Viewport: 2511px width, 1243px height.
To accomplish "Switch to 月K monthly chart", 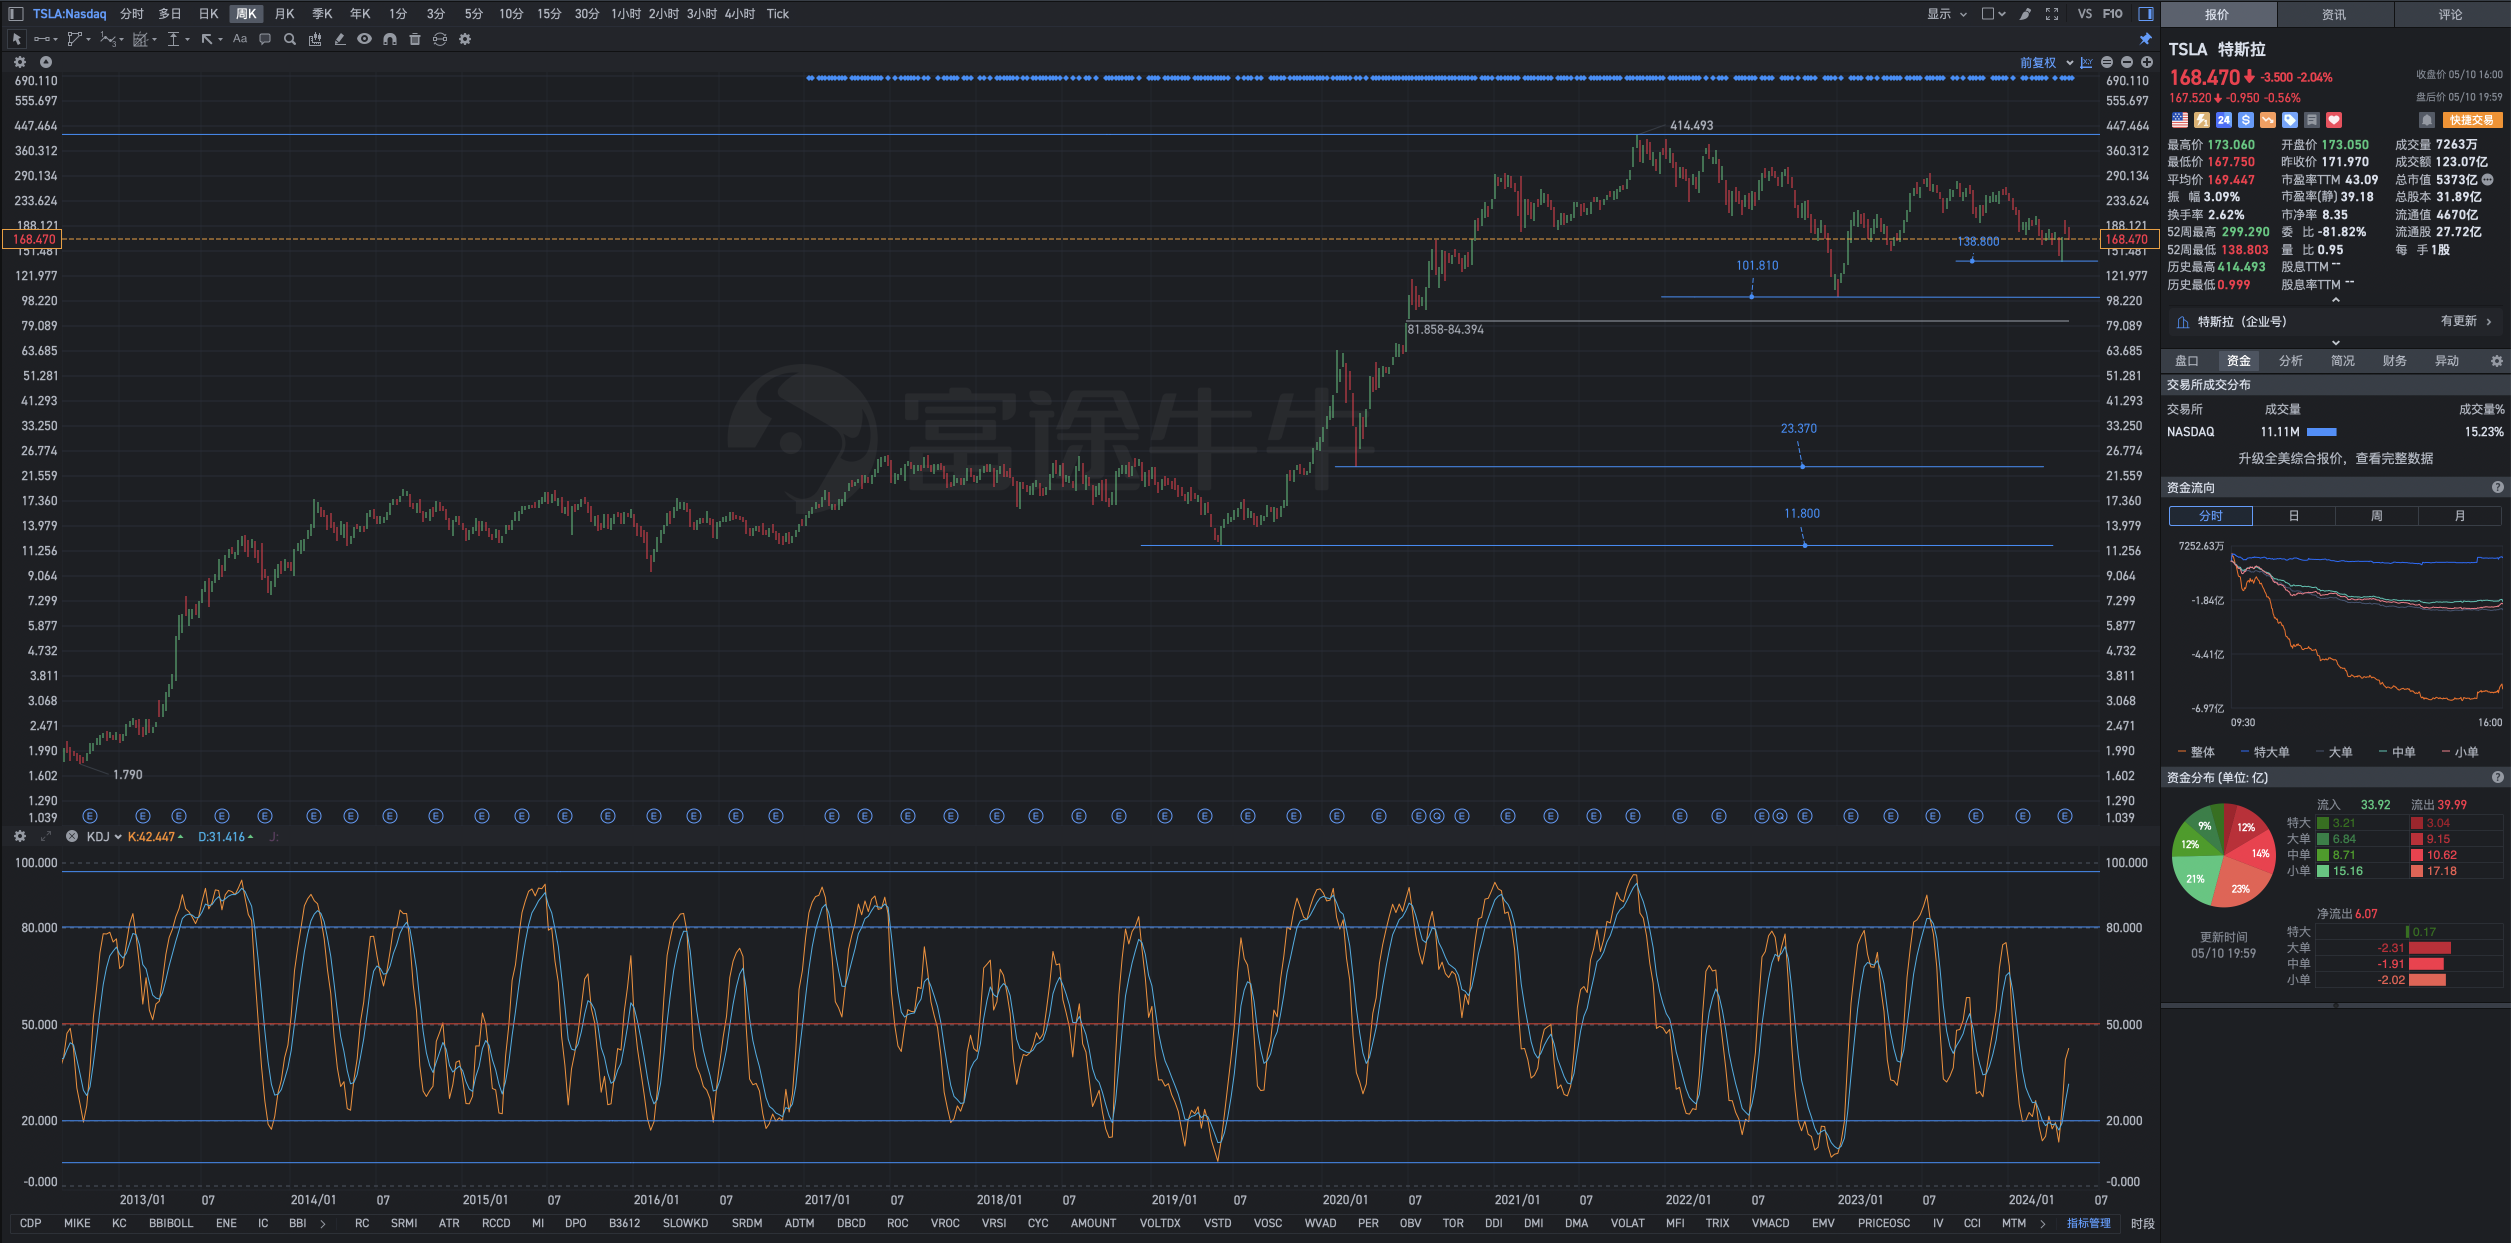I will pyautogui.click(x=284, y=14).
